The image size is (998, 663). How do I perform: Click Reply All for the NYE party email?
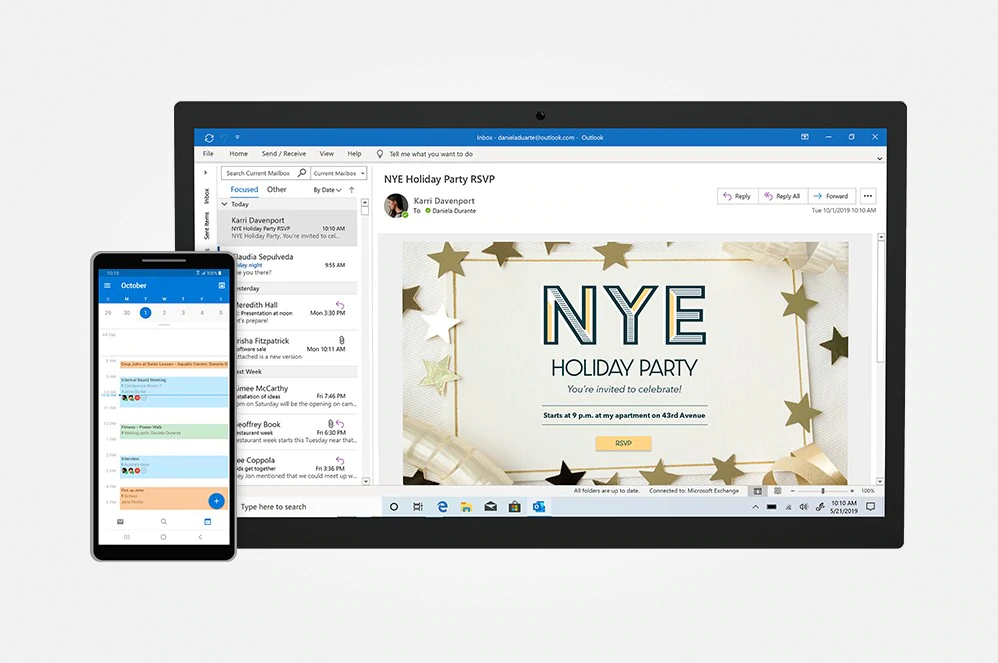(x=783, y=196)
